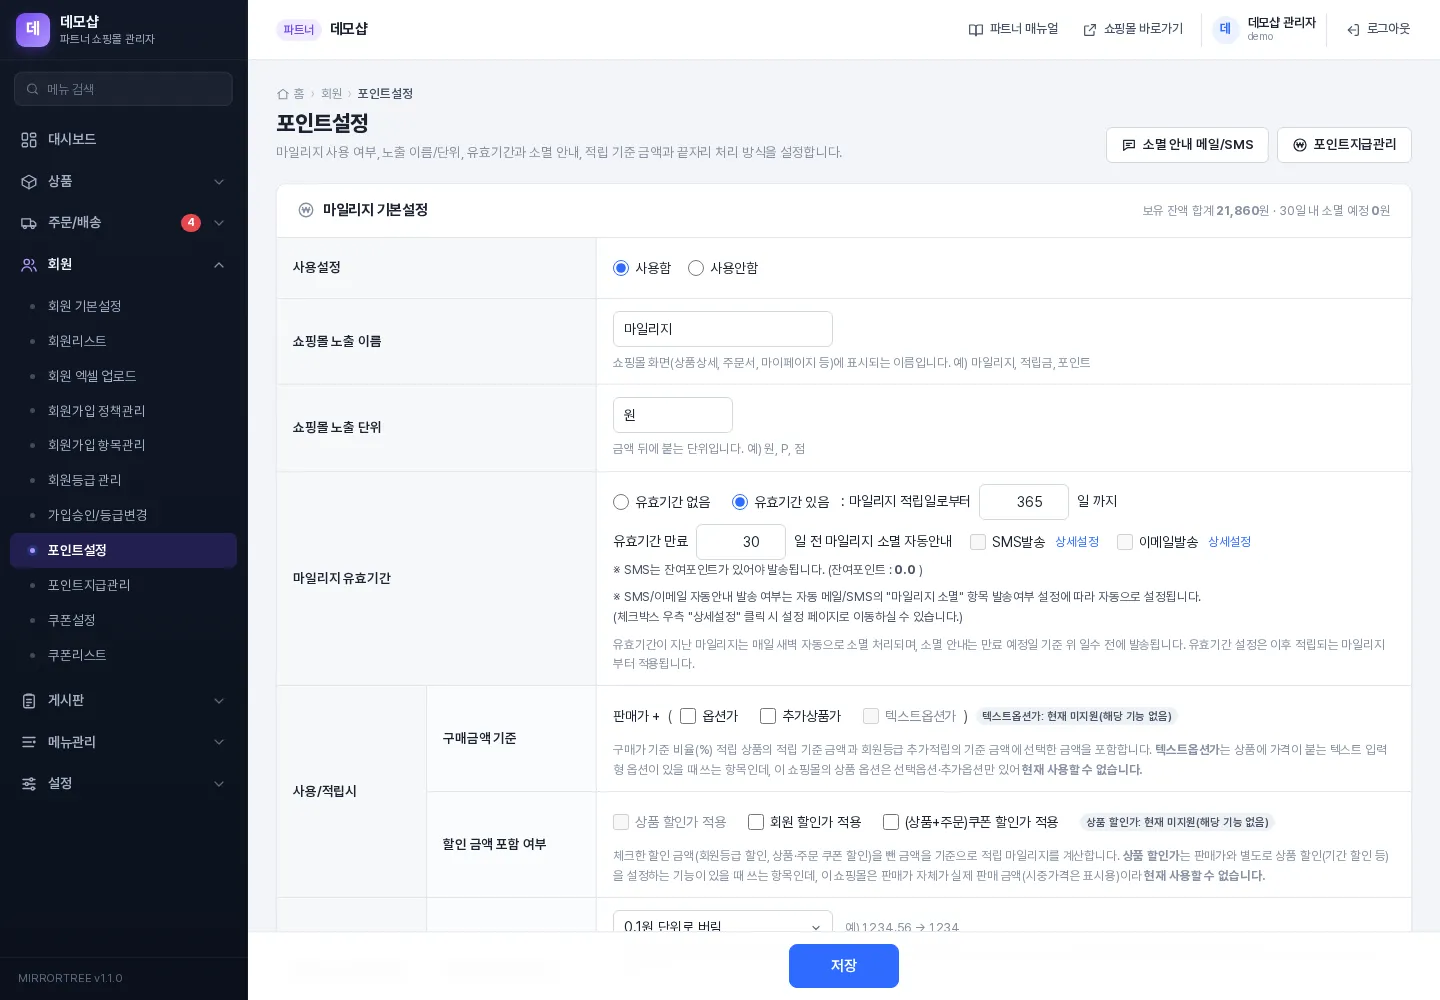Click the 상품 box icon
The width and height of the screenshot is (1440, 1000).
point(29,182)
